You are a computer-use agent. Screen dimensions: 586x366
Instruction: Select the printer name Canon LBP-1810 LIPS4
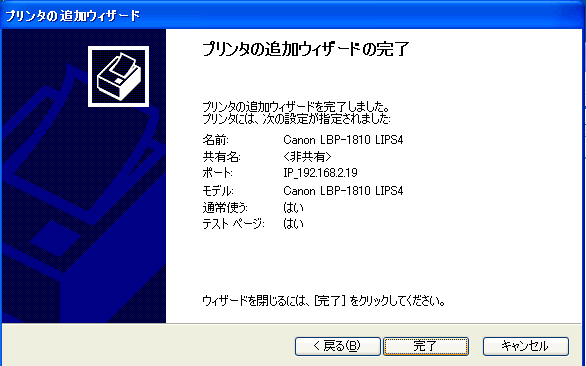click(343, 140)
